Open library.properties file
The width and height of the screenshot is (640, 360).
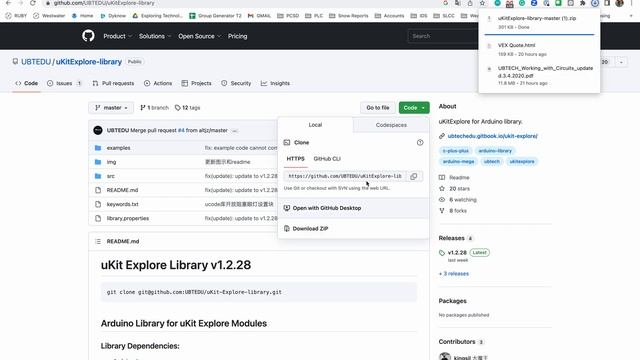[128, 218]
